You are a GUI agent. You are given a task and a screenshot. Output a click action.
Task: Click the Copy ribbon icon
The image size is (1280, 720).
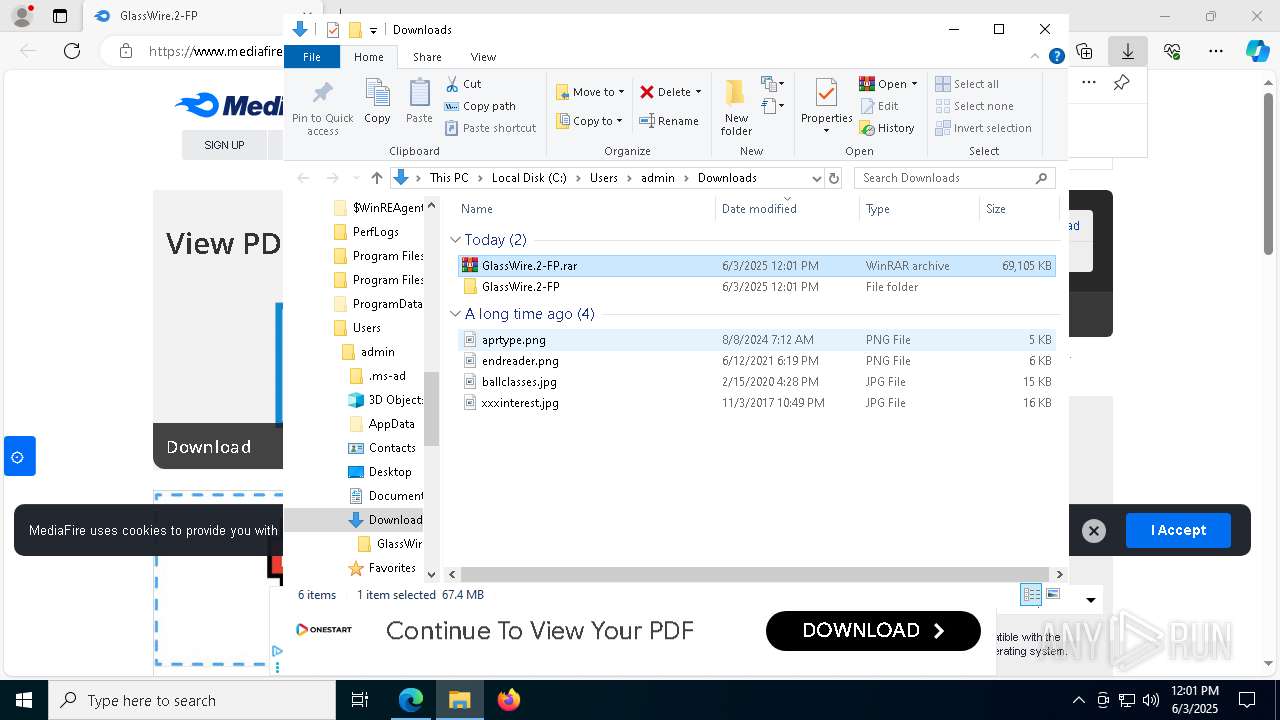tap(377, 102)
